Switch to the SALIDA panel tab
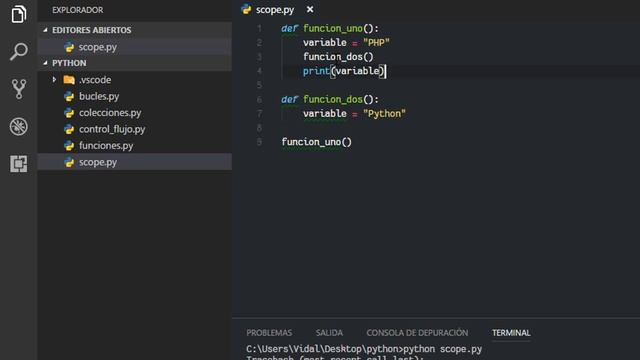The width and height of the screenshot is (640, 360). (329, 333)
